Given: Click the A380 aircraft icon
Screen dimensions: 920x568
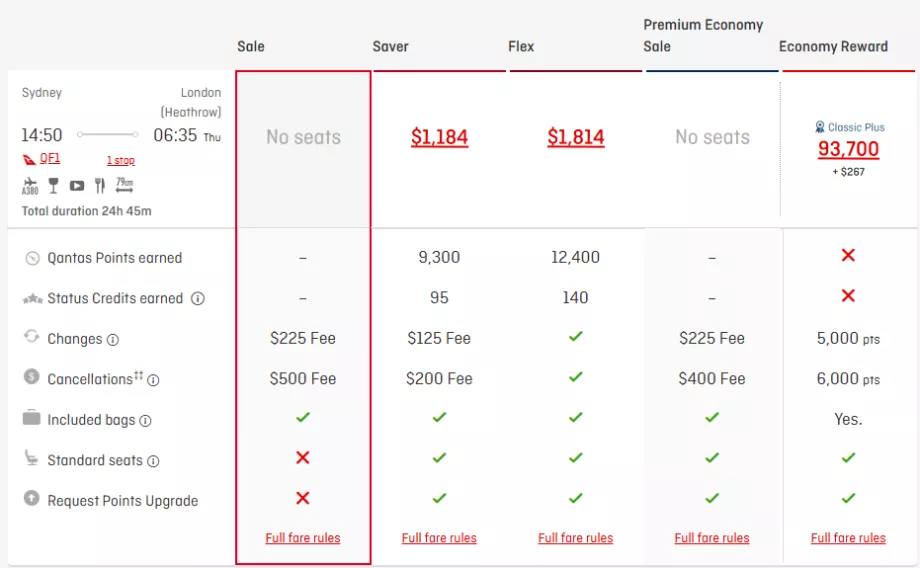Looking at the screenshot, I should point(30,186).
